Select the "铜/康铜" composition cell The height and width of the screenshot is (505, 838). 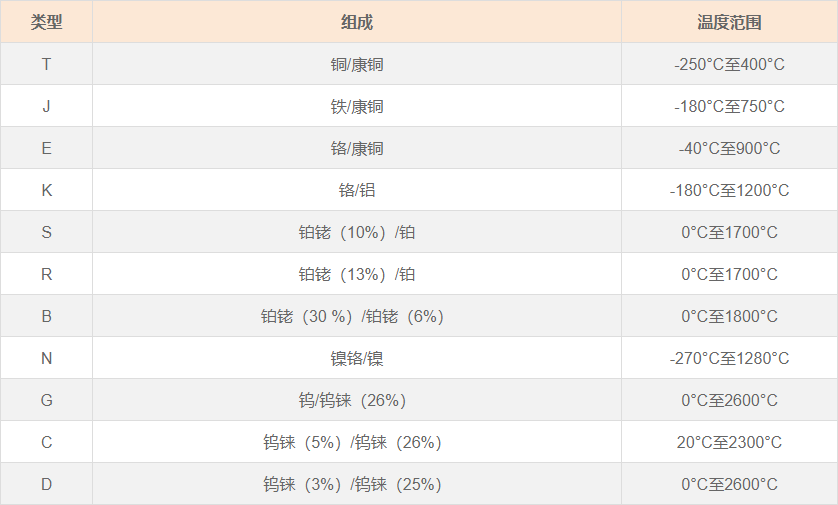(x=357, y=64)
